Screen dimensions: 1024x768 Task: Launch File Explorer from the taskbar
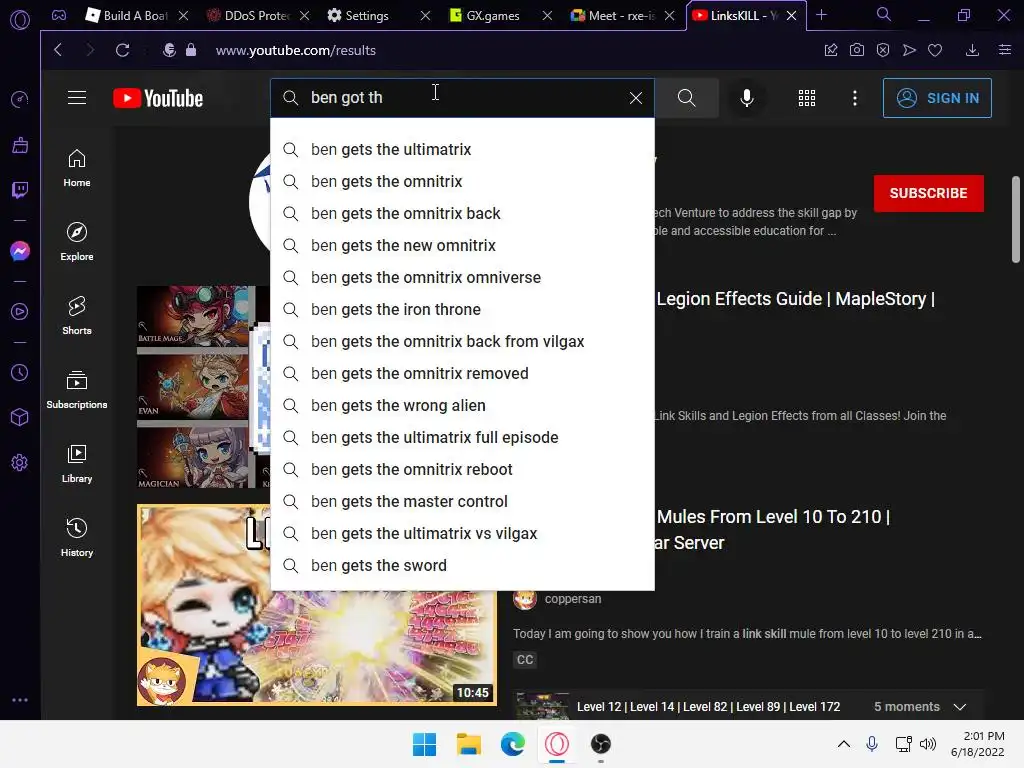click(x=468, y=744)
